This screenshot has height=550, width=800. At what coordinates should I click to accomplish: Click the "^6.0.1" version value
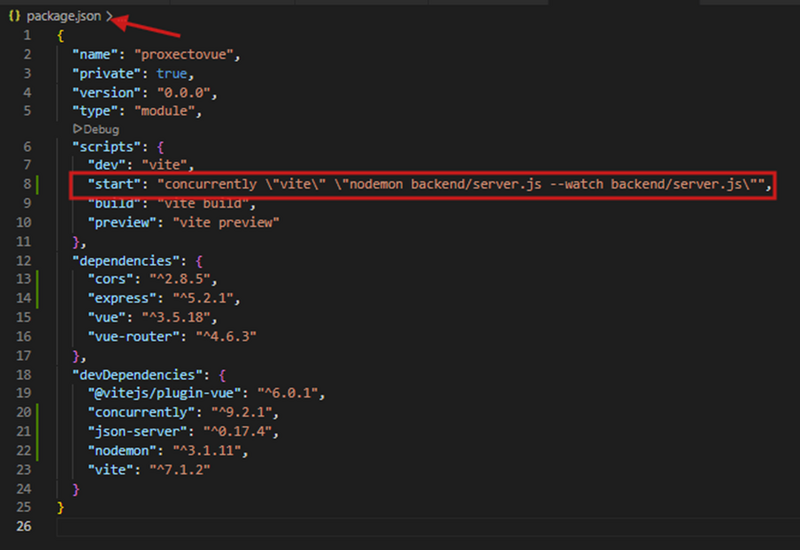pos(287,393)
